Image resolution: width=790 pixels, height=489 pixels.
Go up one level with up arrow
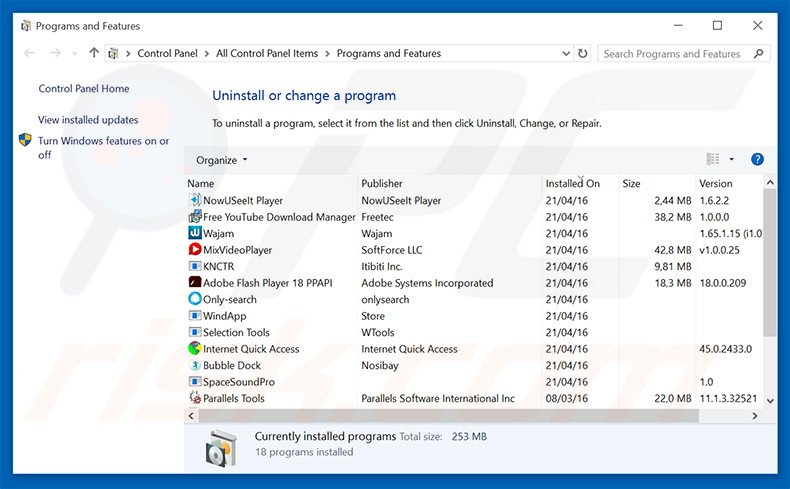94,53
